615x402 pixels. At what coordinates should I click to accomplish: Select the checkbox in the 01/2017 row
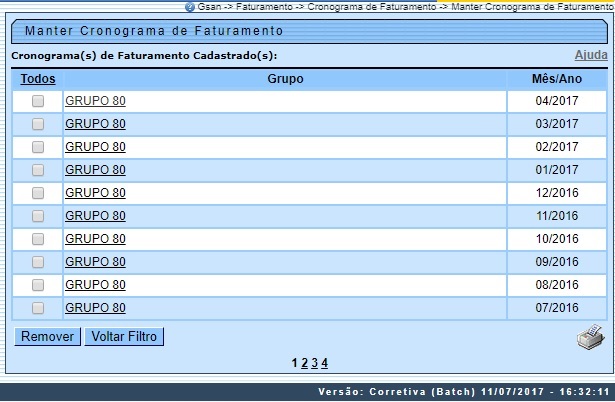pos(38,170)
